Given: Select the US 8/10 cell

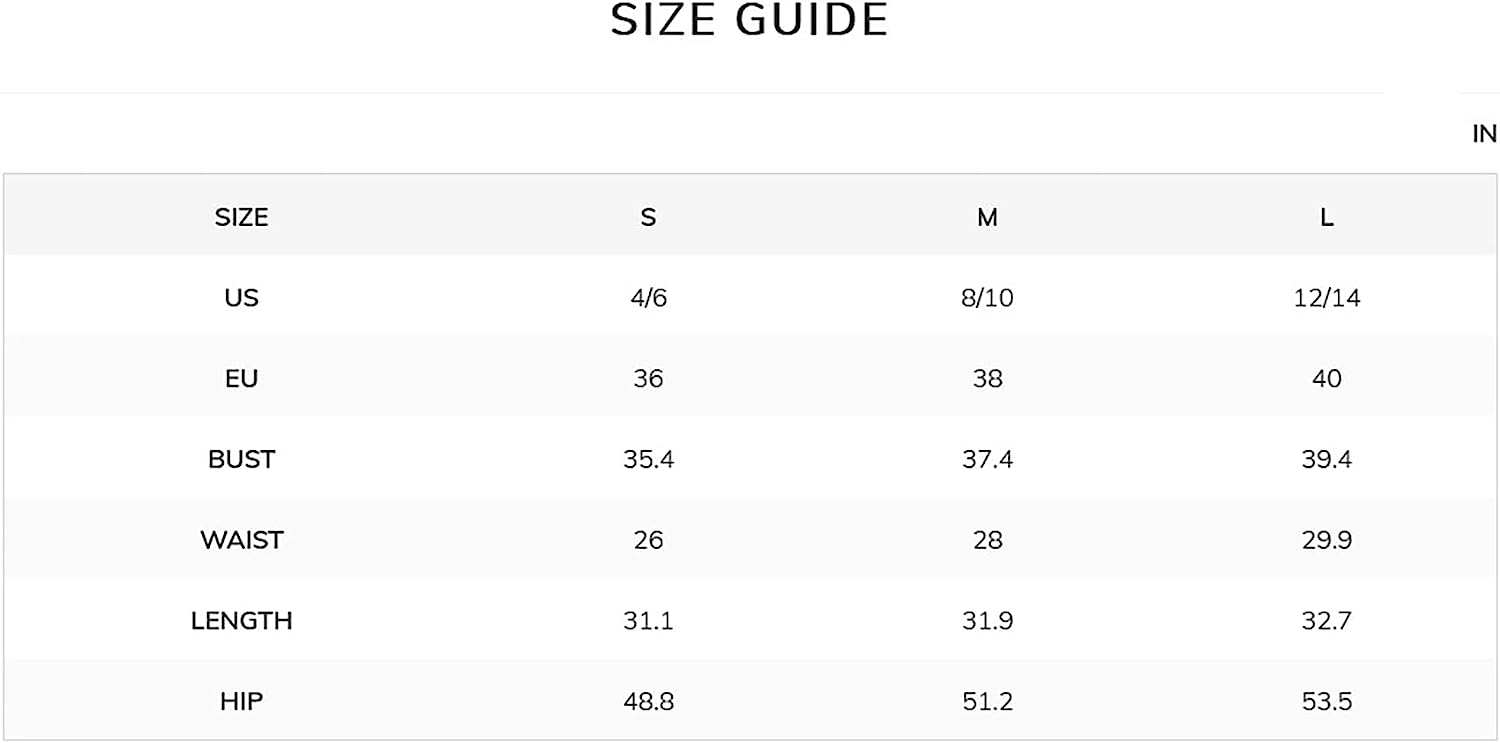Looking at the screenshot, I should 987,298.
